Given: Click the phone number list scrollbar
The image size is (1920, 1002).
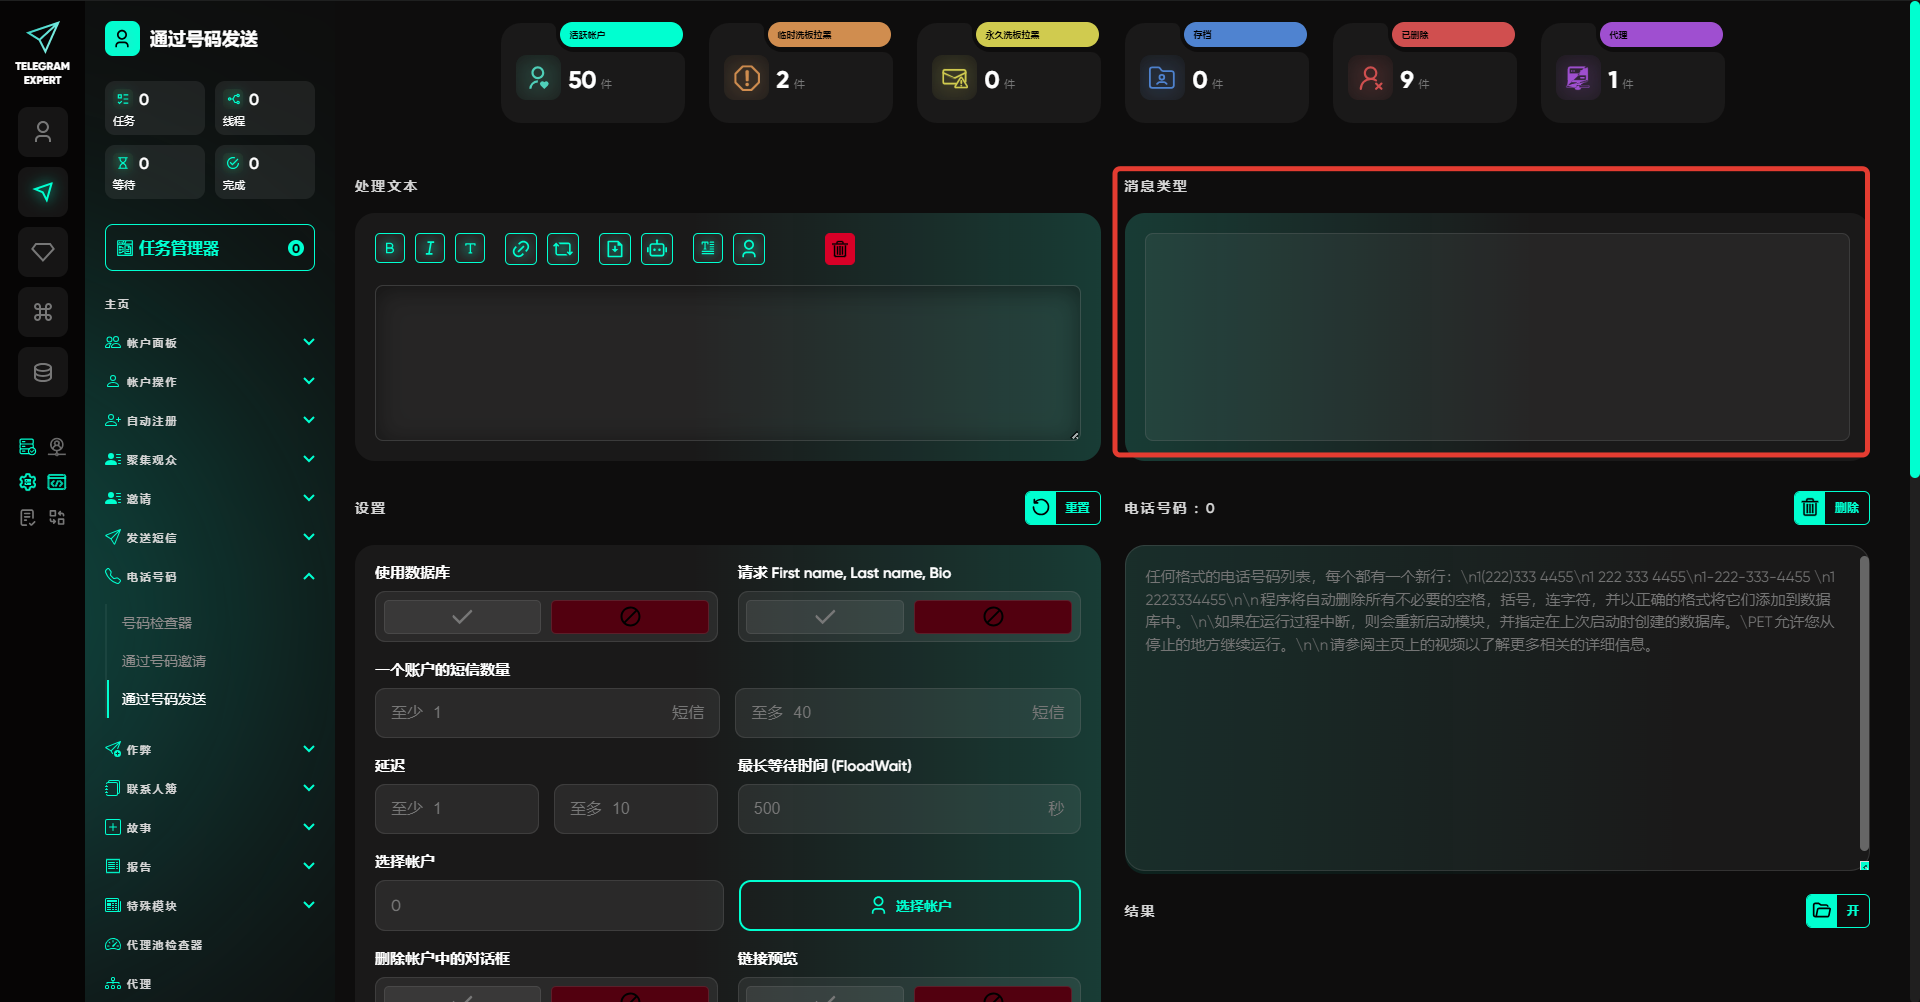Looking at the screenshot, I should coord(1864,700).
